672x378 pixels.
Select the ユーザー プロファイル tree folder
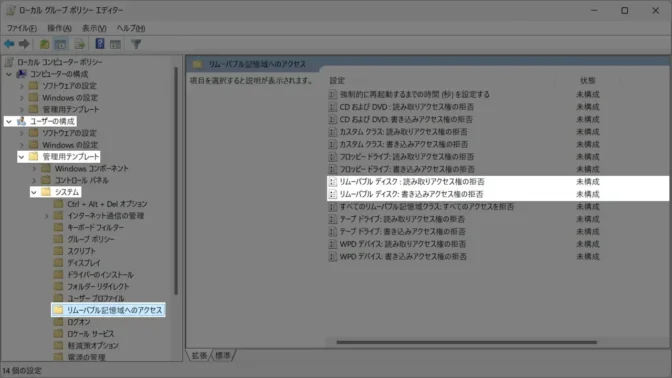96,298
